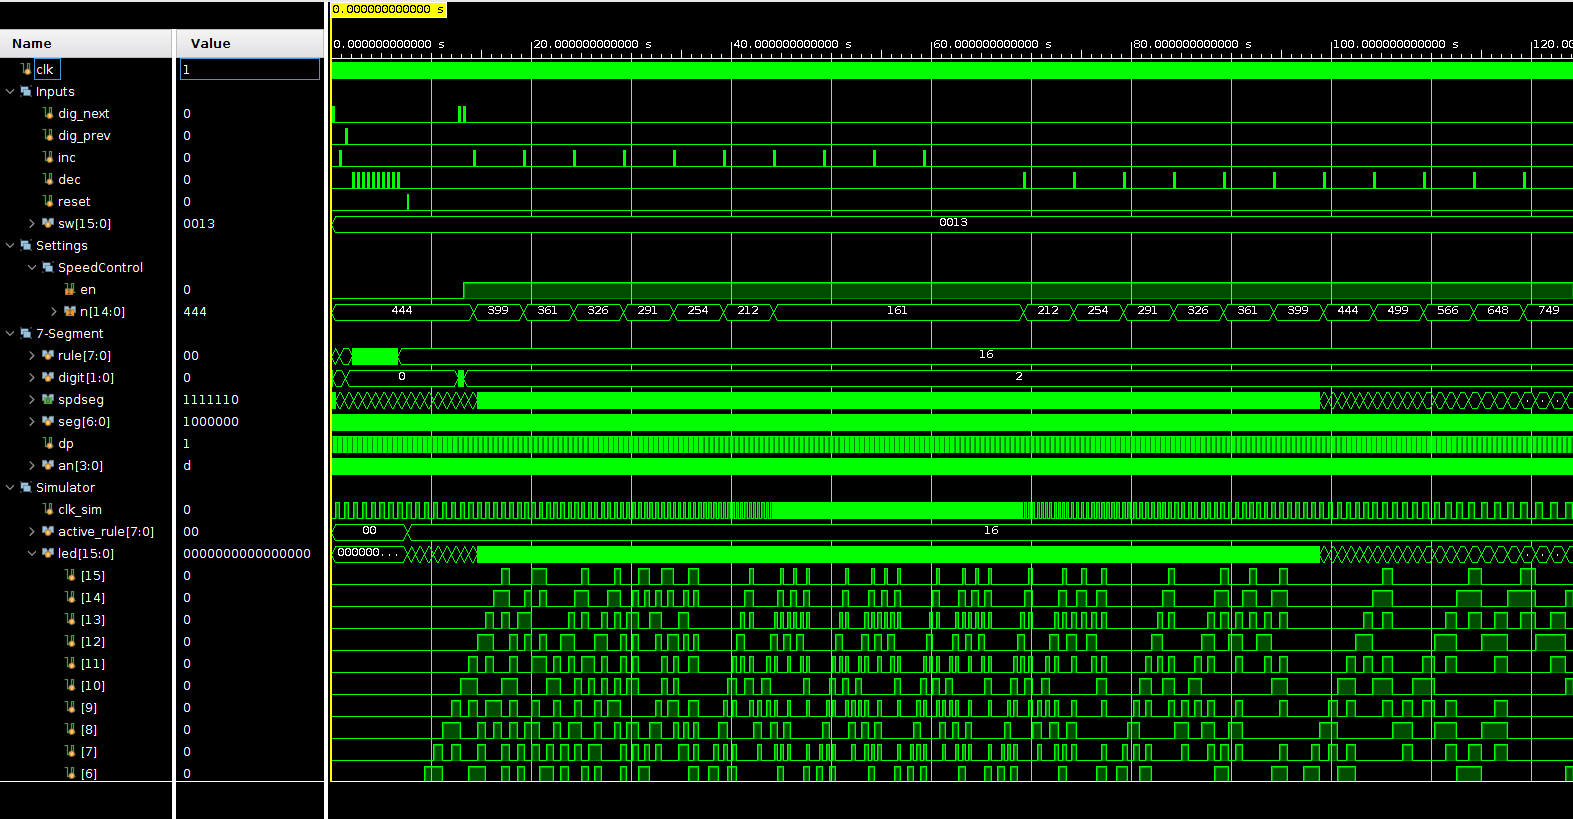Click the clk_sim signal icon
This screenshot has width=1573, height=819.
(48, 509)
